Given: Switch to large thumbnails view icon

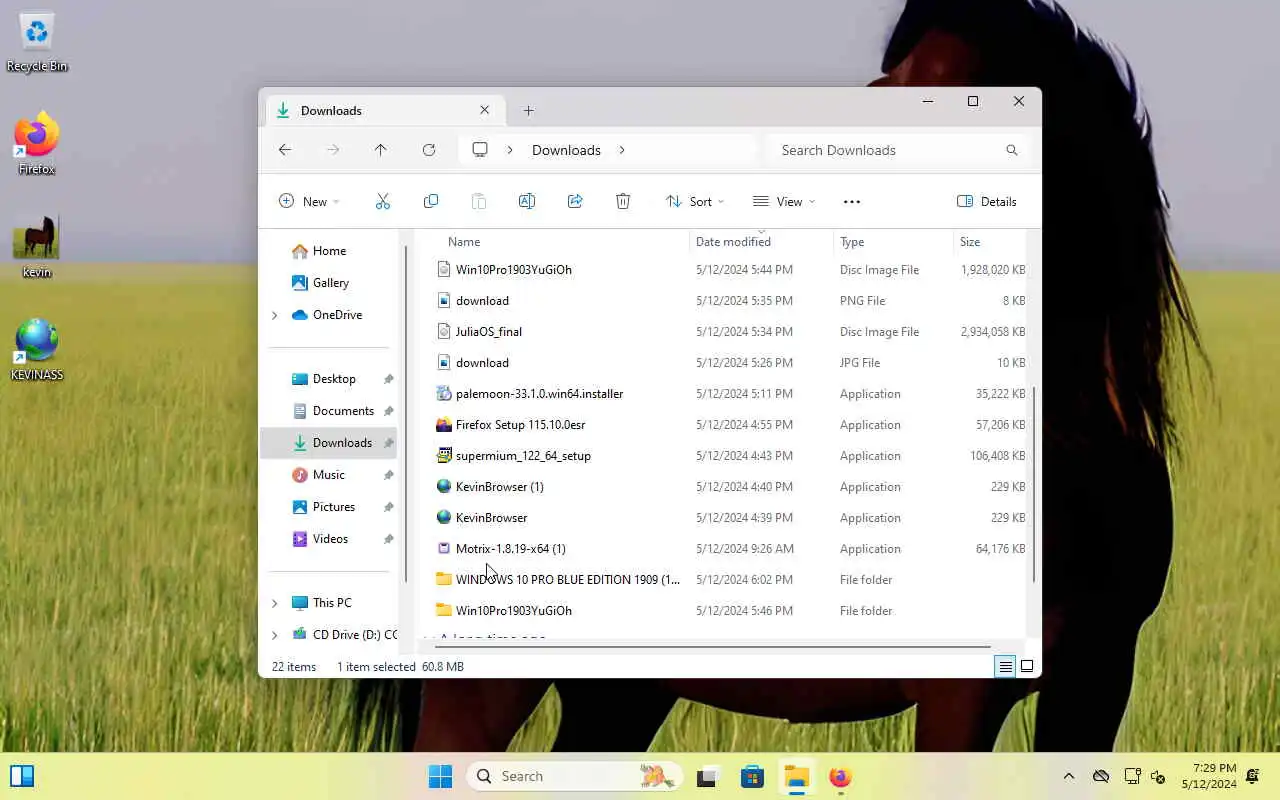Looking at the screenshot, I should click(x=1027, y=666).
